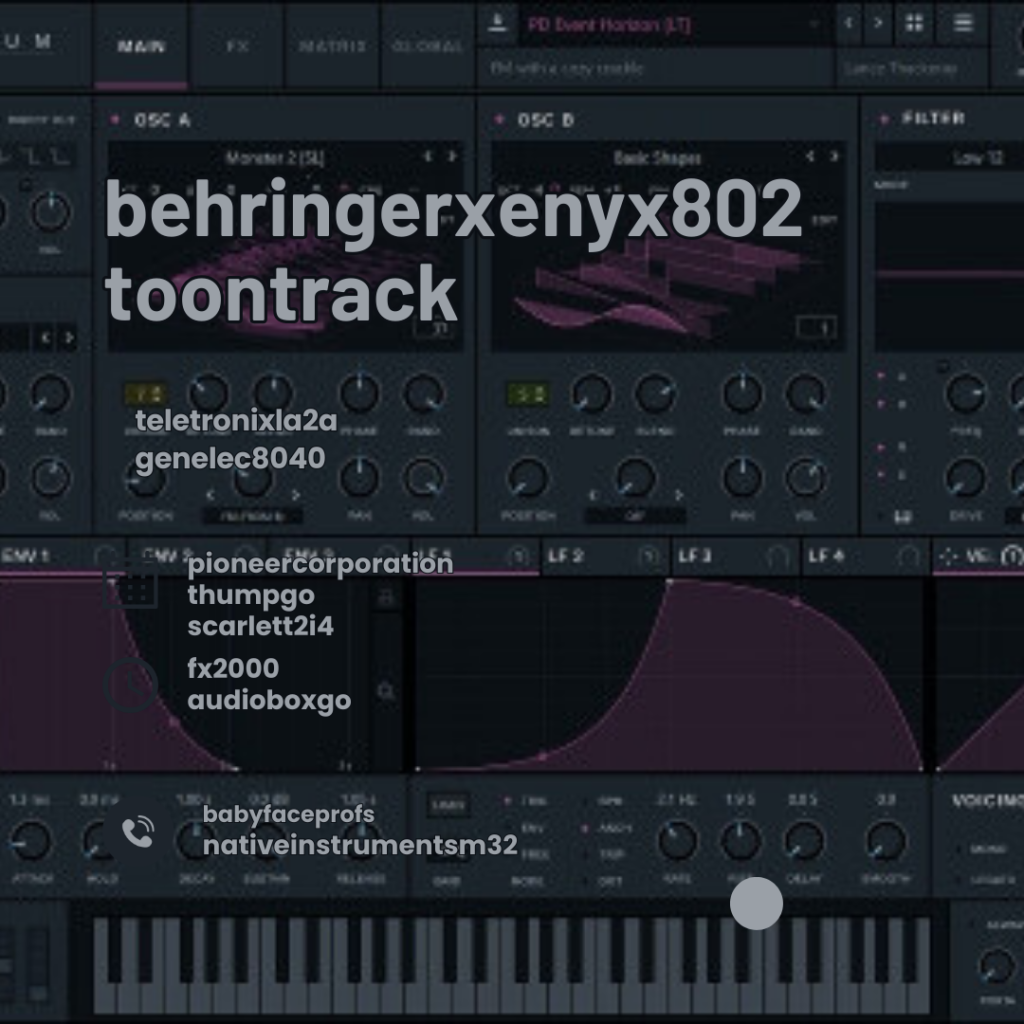Click the next warp mode arrow in OSC B
This screenshot has height=1024, width=1024.
(679, 496)
